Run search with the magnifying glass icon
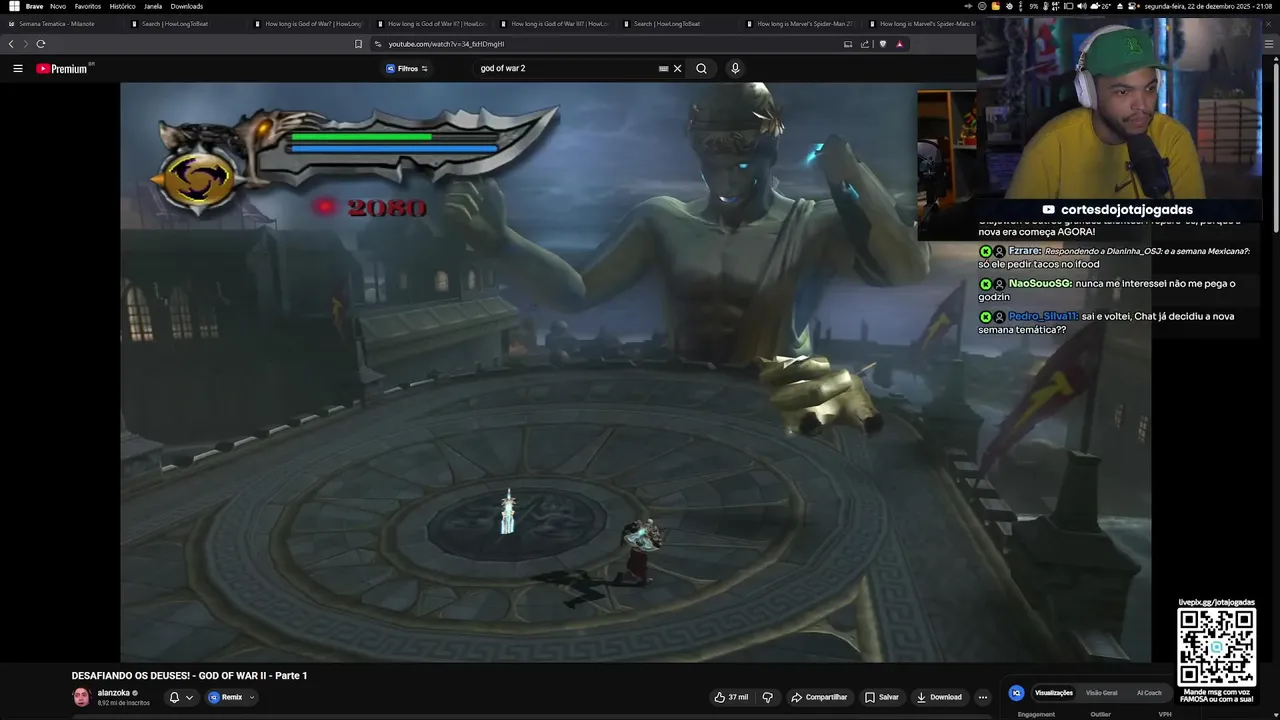The width and height of the screenshot is (1280, 720). pyautogui.click(x=701, y=69)
